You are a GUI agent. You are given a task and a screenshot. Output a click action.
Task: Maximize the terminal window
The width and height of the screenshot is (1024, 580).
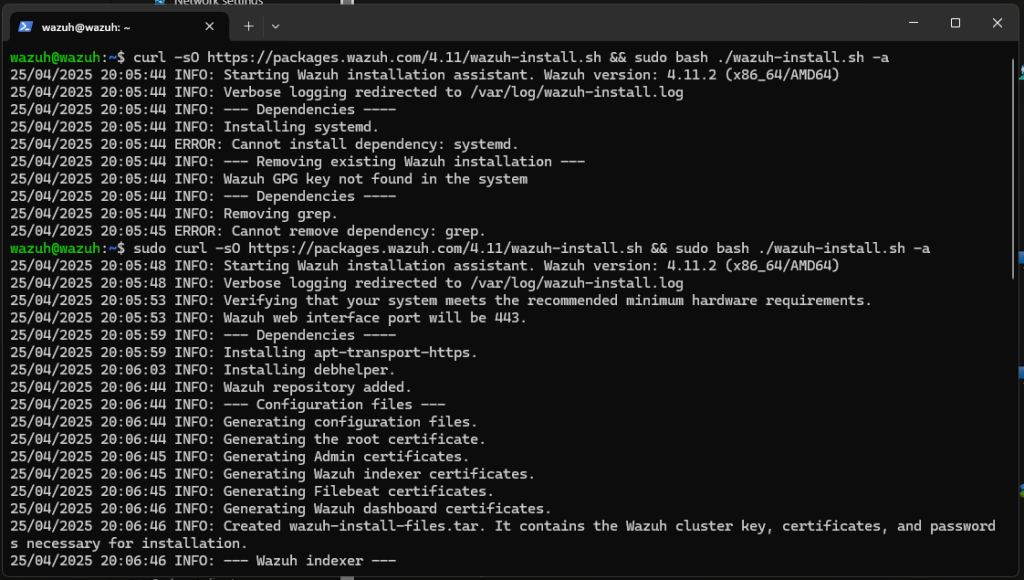point(955,23)
